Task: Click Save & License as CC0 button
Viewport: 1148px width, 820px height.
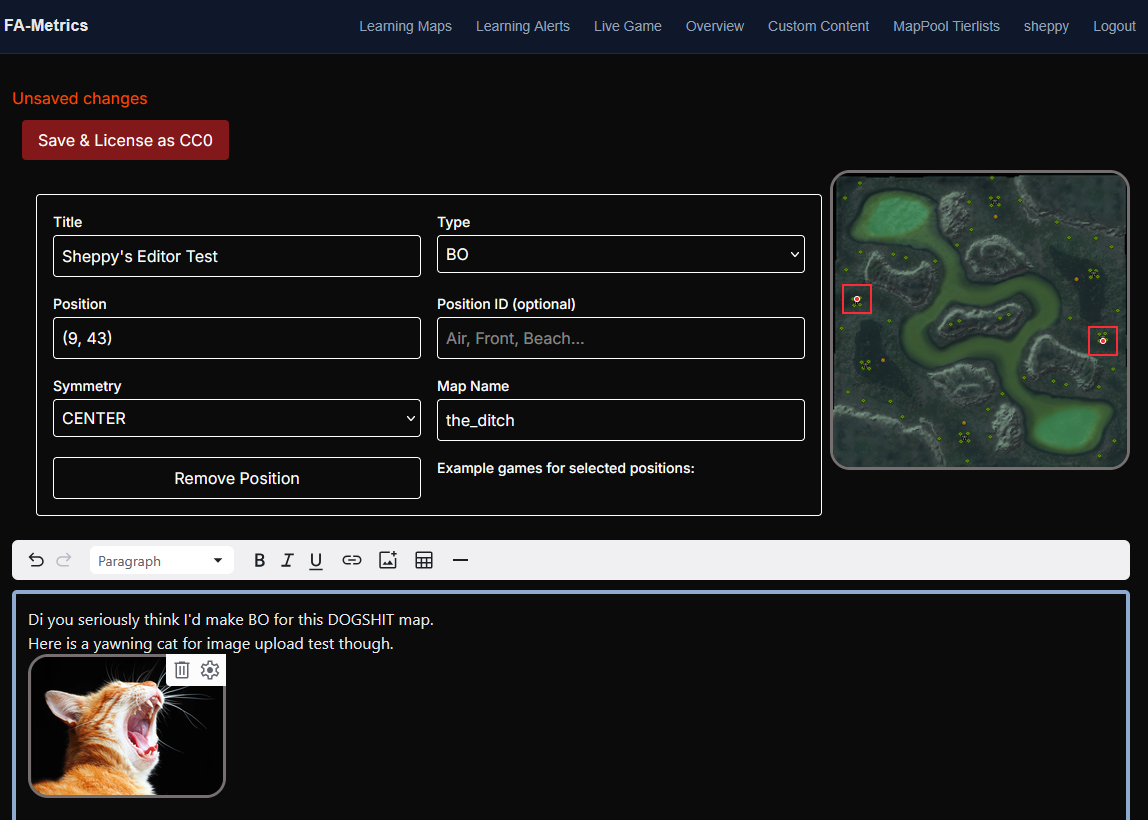Action: [x=125, y=140]
